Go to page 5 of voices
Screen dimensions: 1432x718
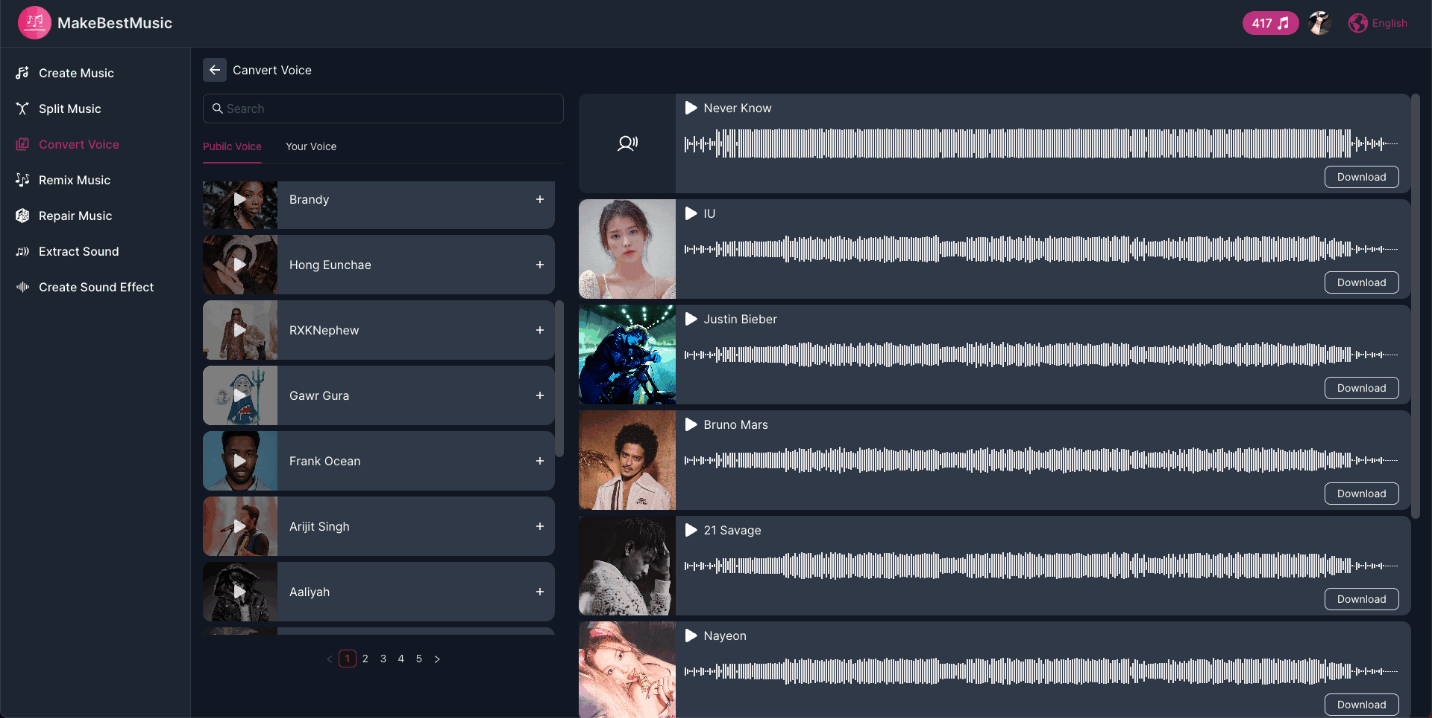(419, 659)
